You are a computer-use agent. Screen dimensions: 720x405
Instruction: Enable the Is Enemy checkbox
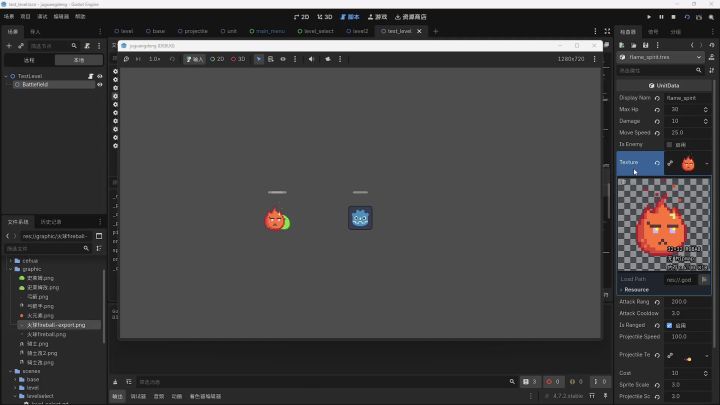pos(669,145)
